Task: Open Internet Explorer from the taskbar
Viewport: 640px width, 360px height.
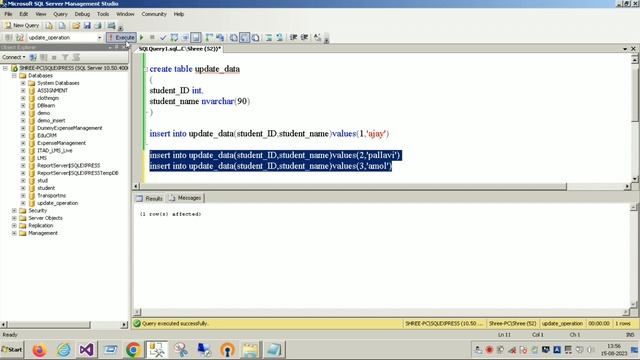Action: coord(64,350)
